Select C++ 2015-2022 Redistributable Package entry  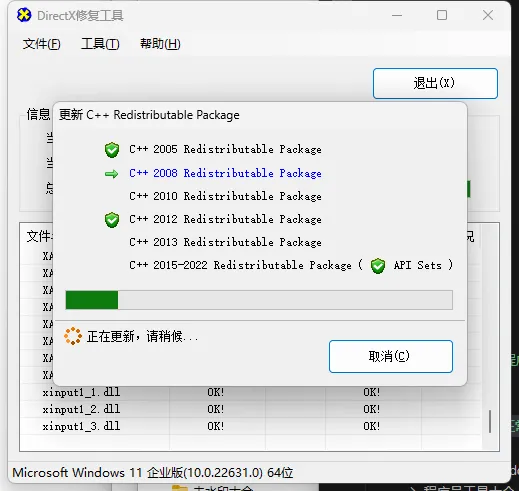point(240,265)
